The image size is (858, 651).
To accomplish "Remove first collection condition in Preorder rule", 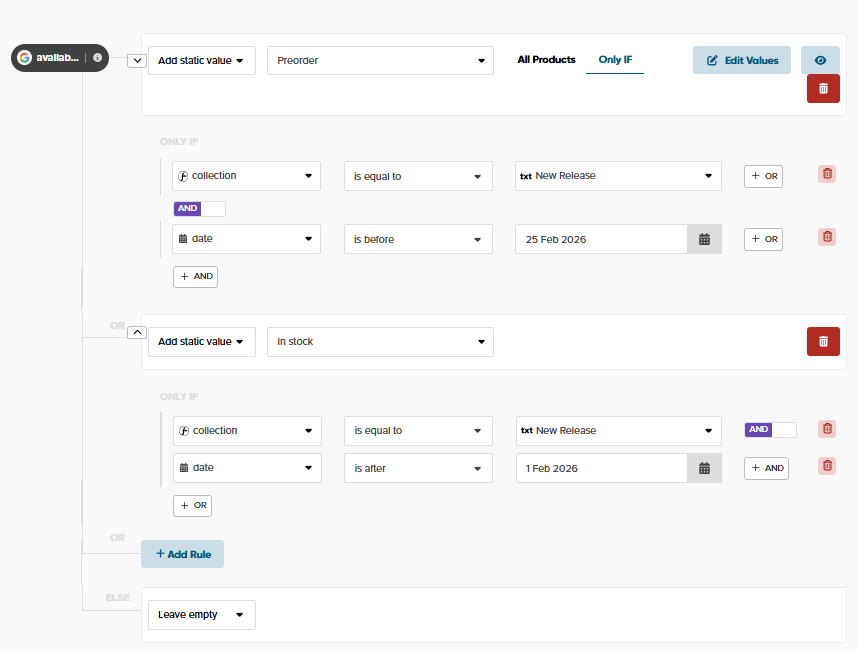I will (x=827, y=174).
